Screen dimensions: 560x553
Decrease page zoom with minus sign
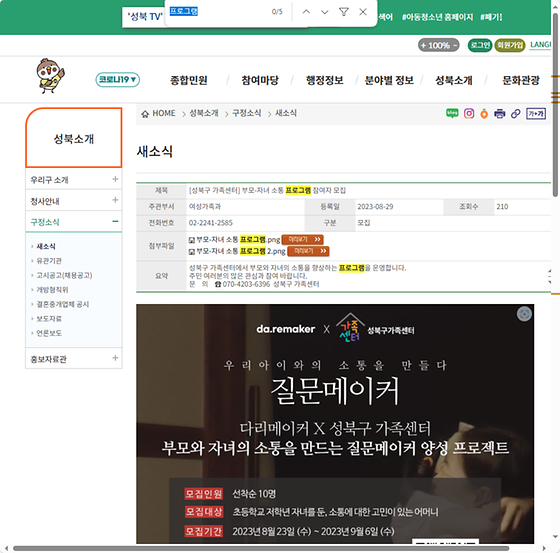coord(455,45)
